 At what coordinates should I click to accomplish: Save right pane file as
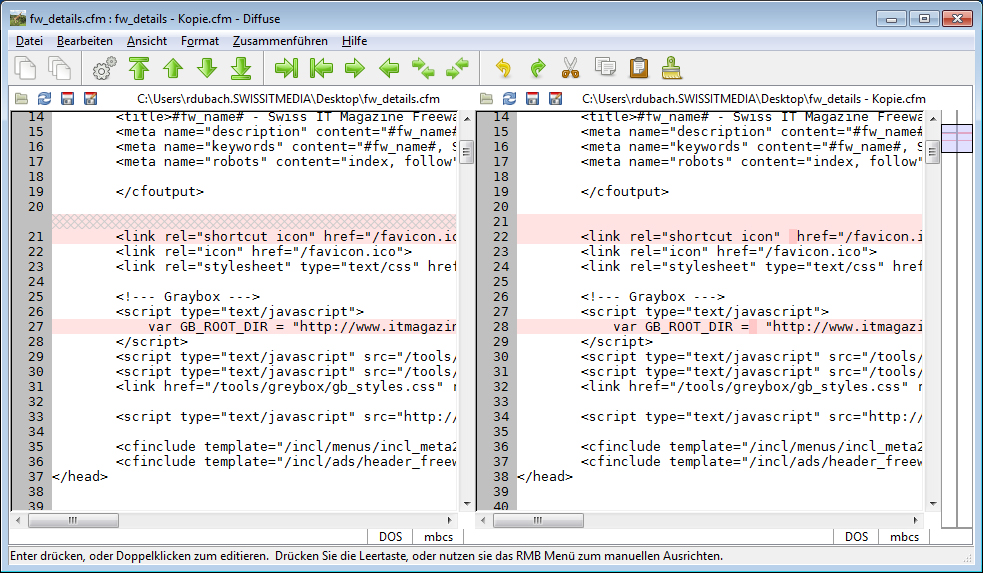pyautogui.click(x=555, y=98)
